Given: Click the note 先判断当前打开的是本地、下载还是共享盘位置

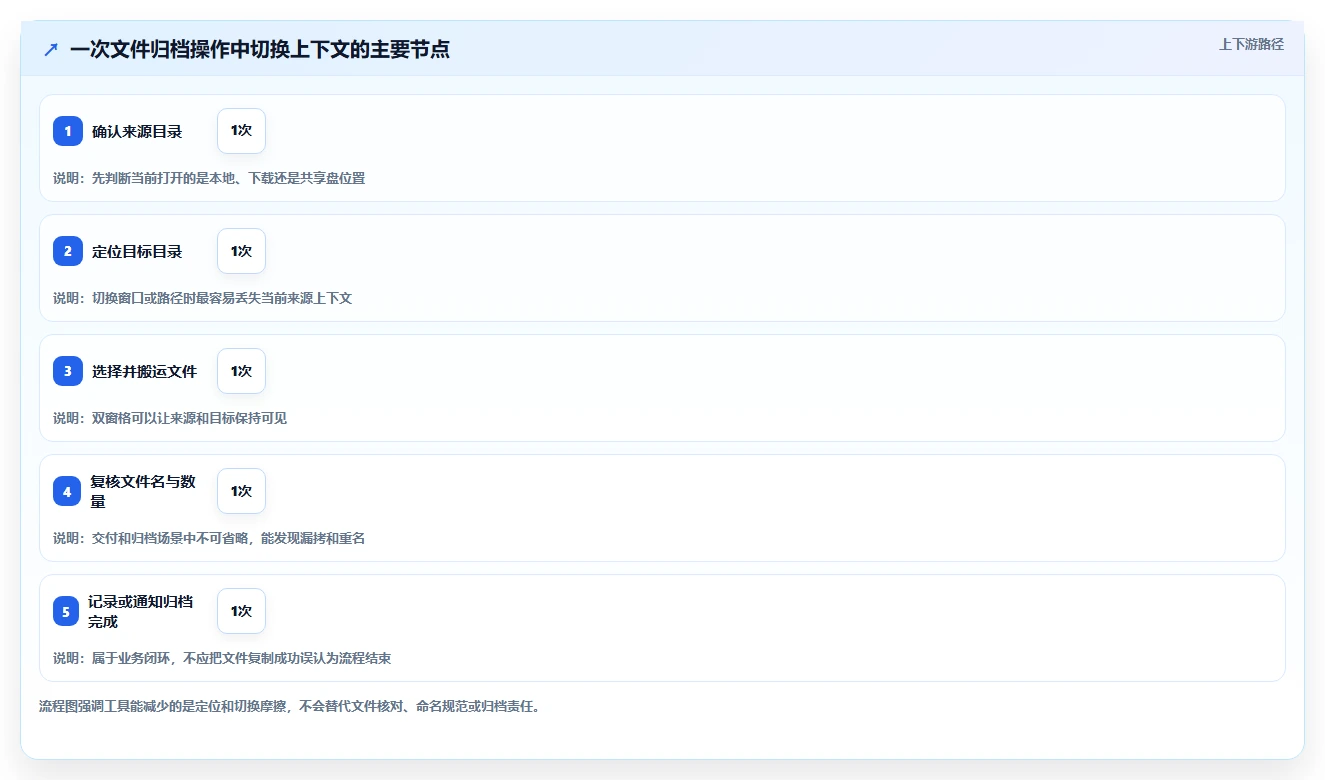Looking at the screenshot, I should tap(228, 178).
